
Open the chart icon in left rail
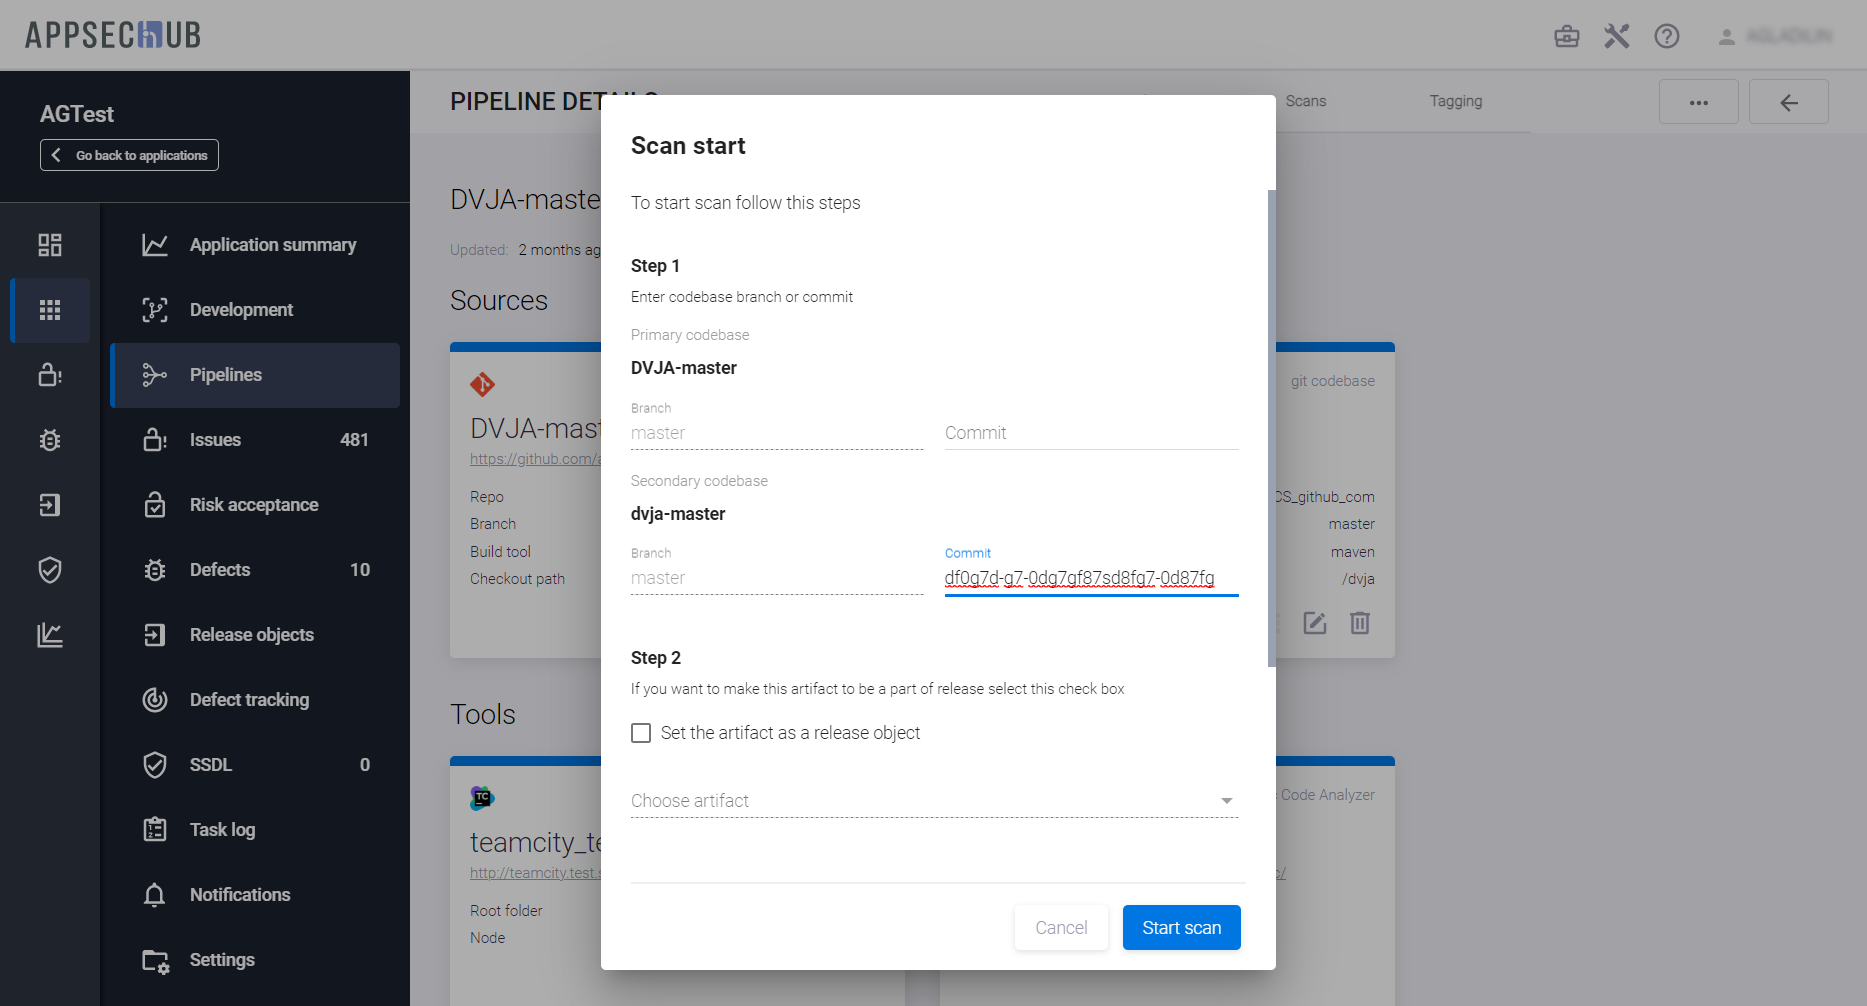click(50, 635)
